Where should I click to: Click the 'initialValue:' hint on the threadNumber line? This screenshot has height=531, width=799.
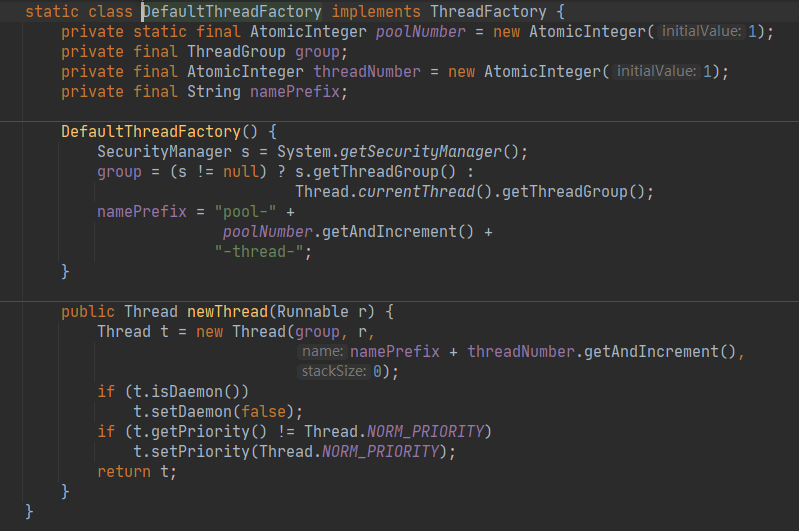pyautogui.click(x=656, y=71)
